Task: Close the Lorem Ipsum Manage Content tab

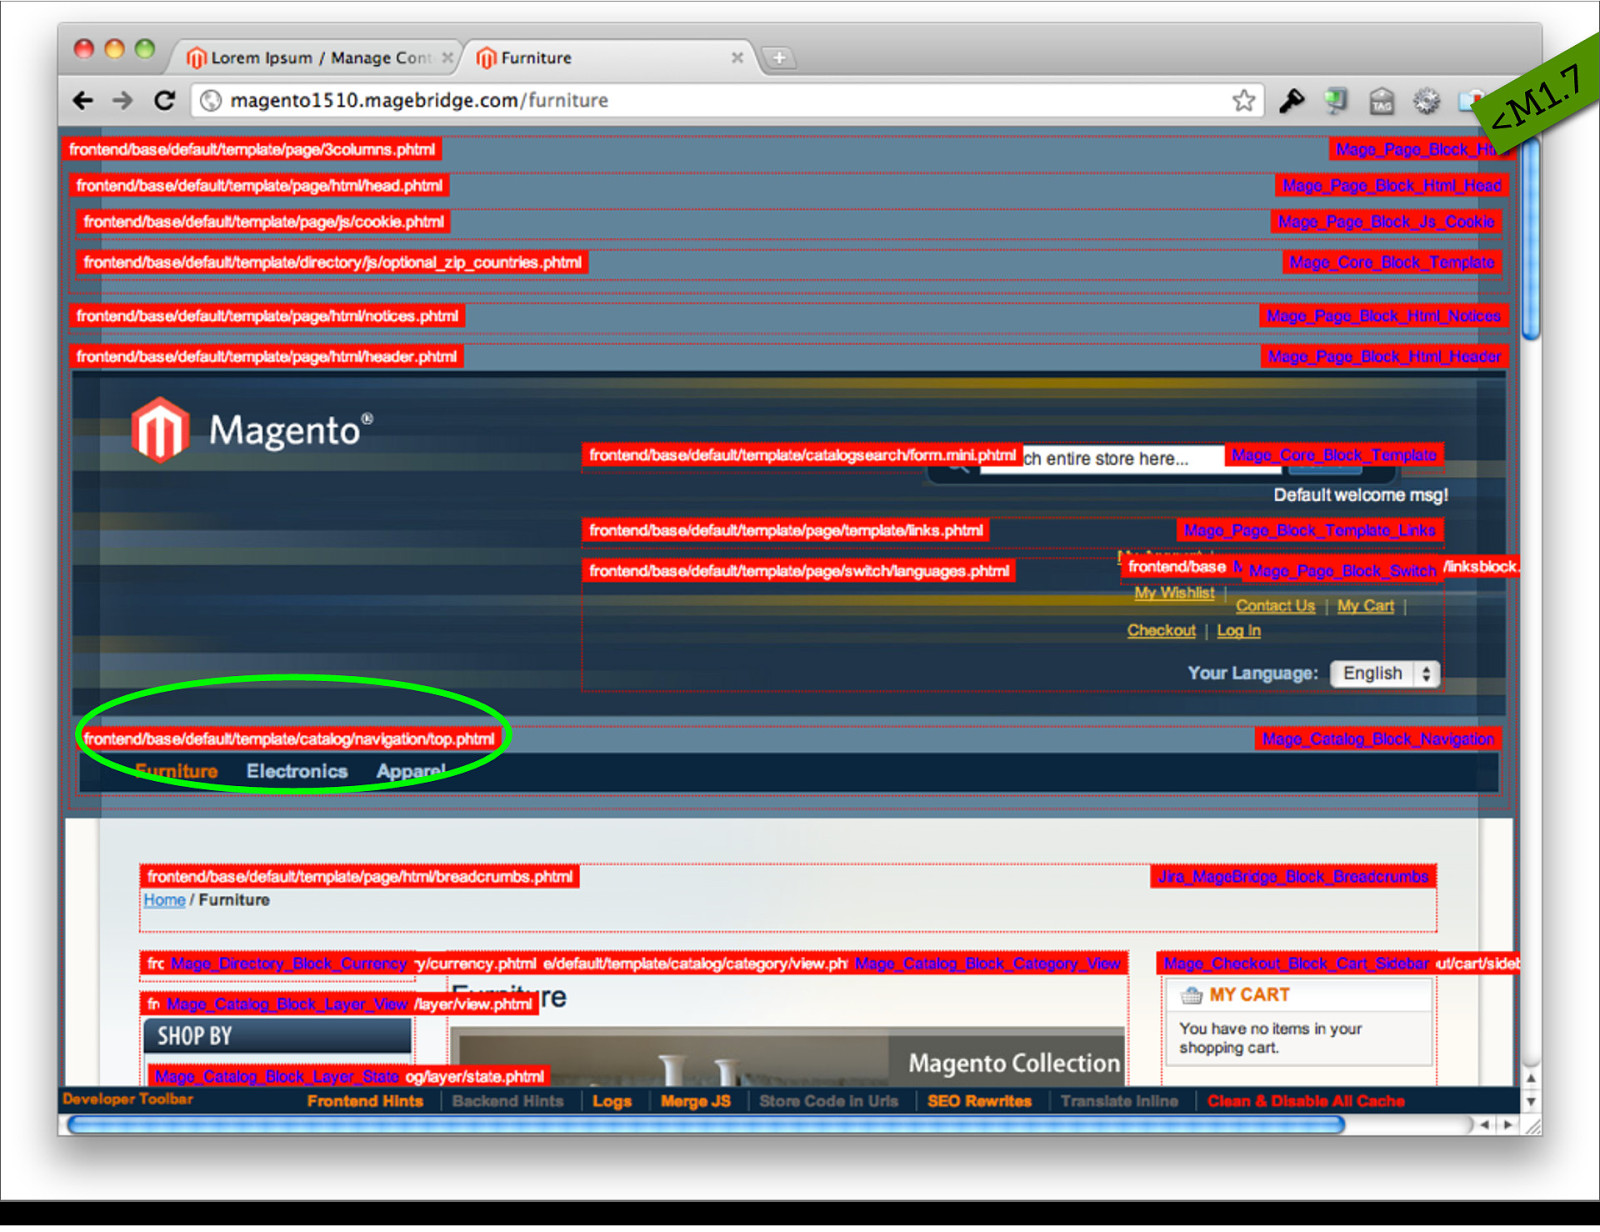Action: 448,58
